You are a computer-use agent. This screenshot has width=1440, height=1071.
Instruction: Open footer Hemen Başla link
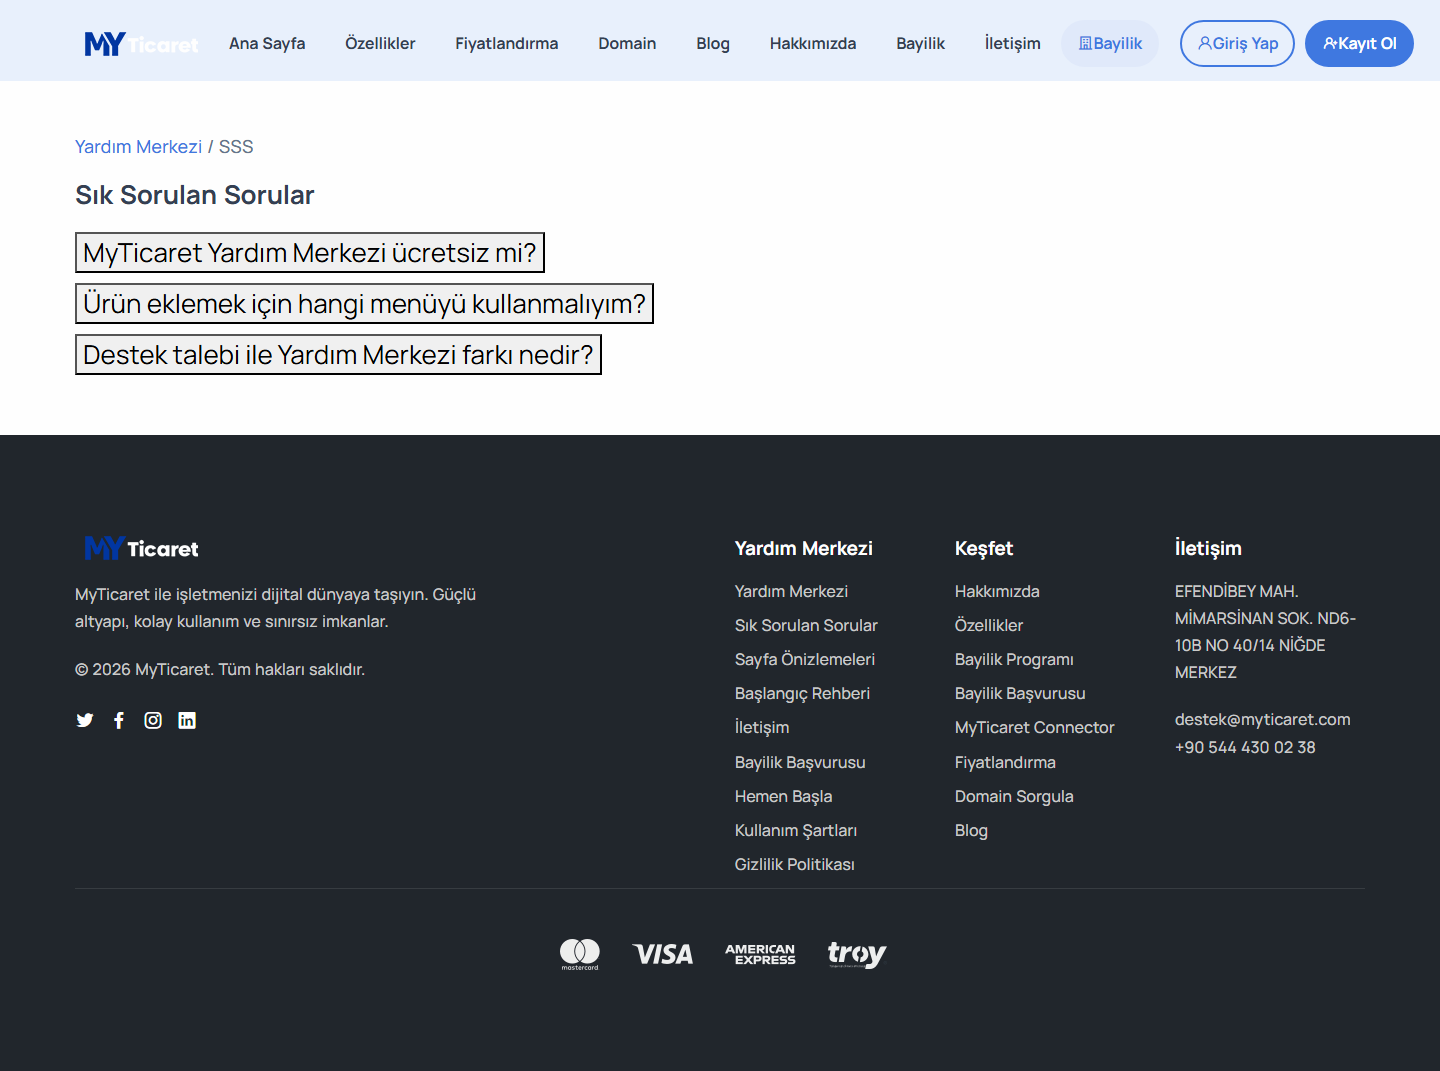(x=783, y=797)
